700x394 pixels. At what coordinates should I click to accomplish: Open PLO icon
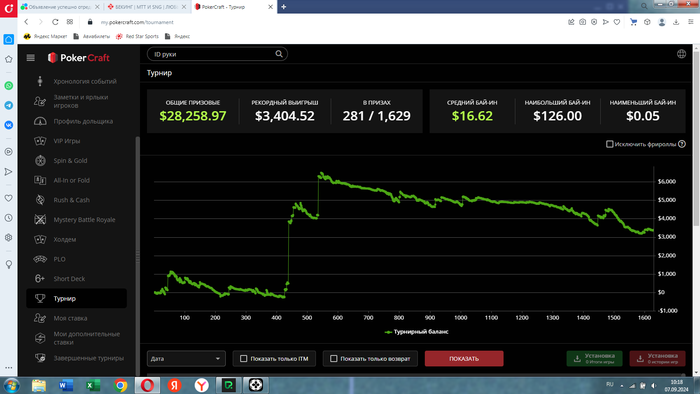40,259
